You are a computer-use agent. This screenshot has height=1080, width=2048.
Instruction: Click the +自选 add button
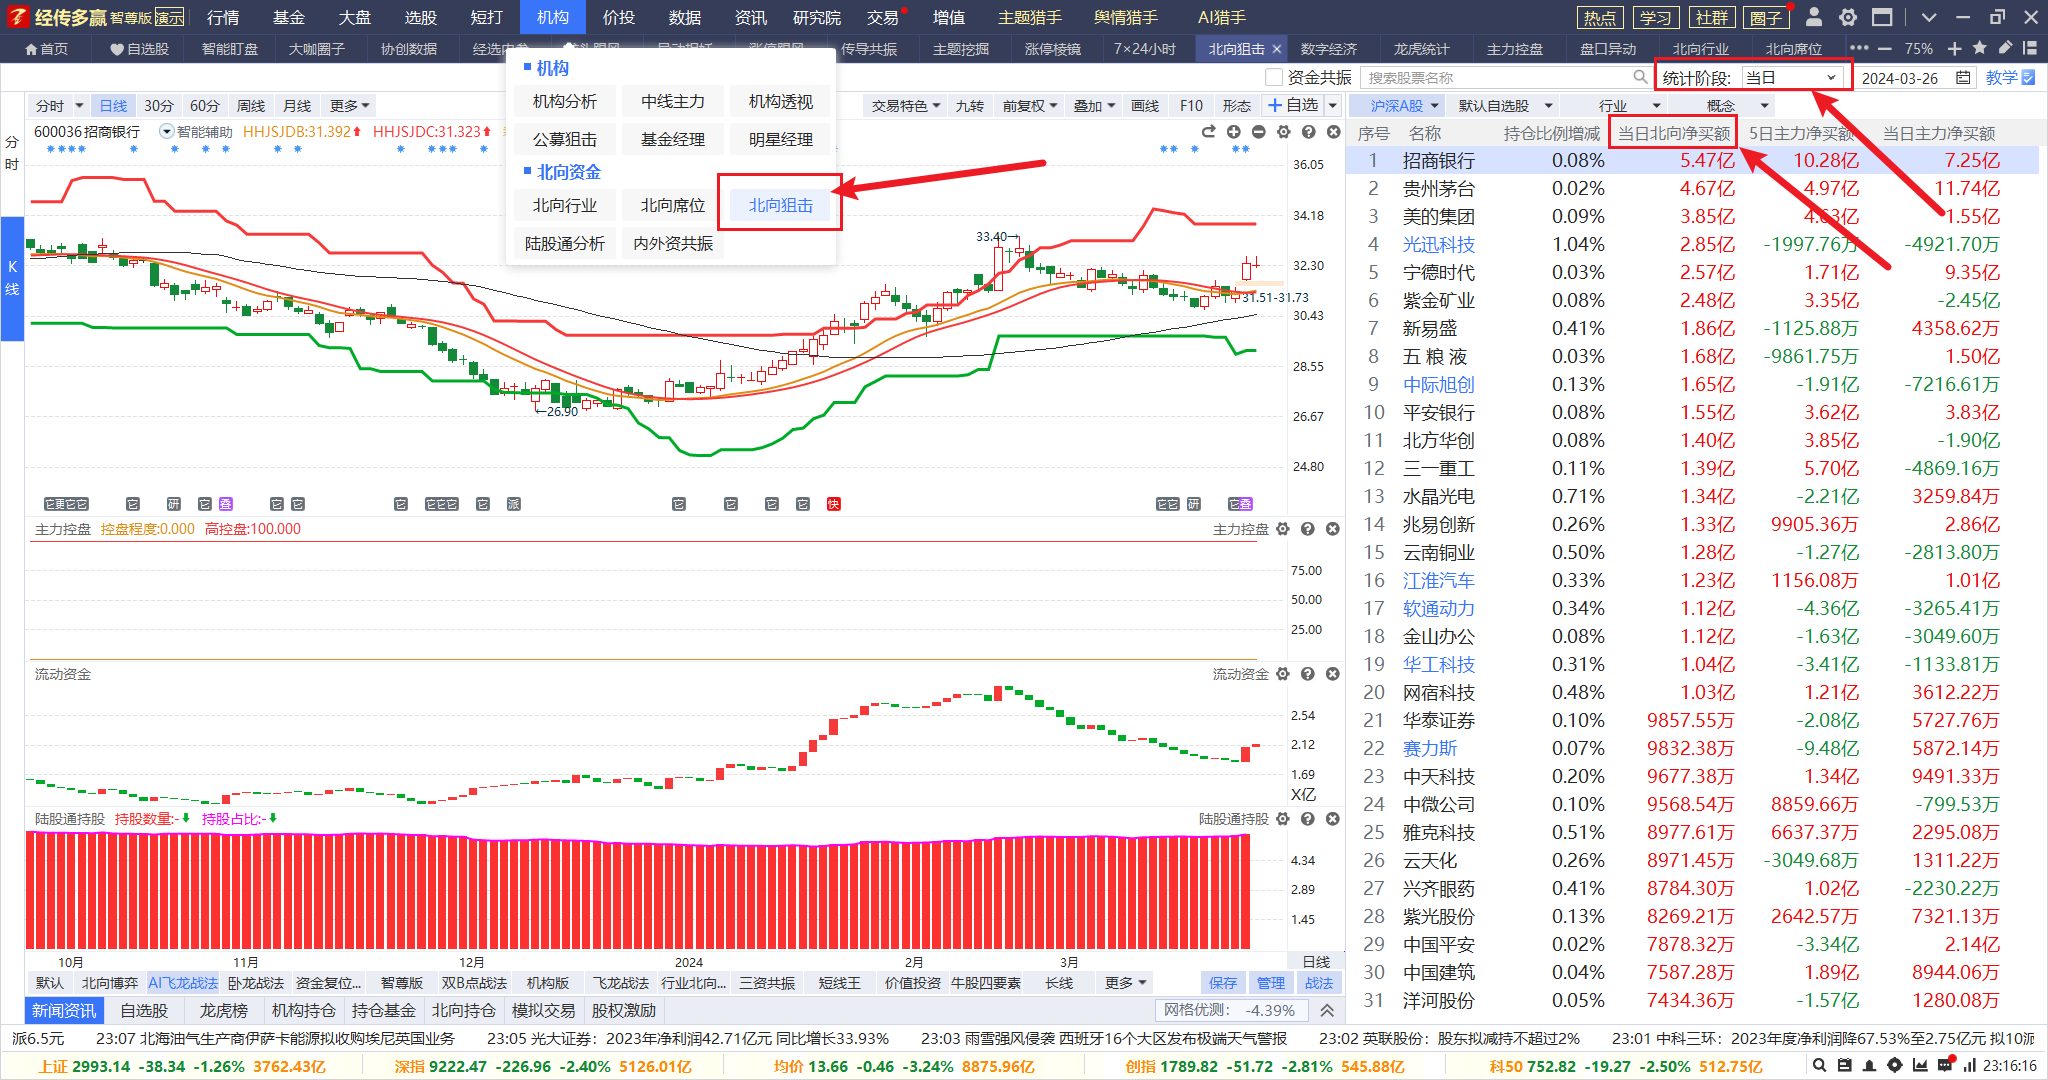pyautogui.click(x=1293, y=105)
